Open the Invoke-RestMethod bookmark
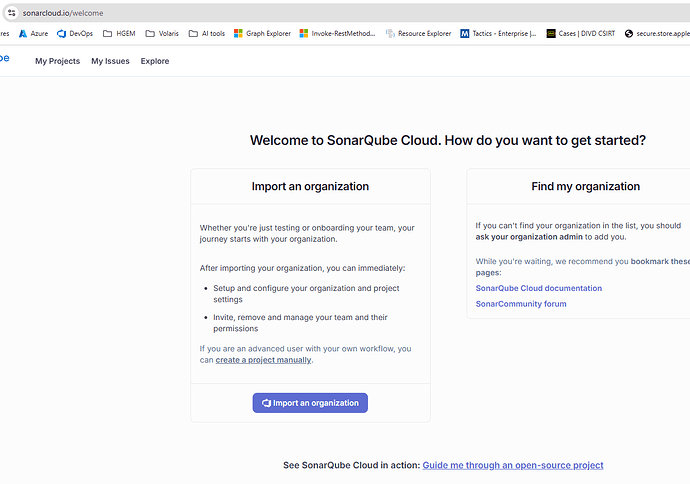Viewport: 690px width, 484px height. tap(337, 33)
